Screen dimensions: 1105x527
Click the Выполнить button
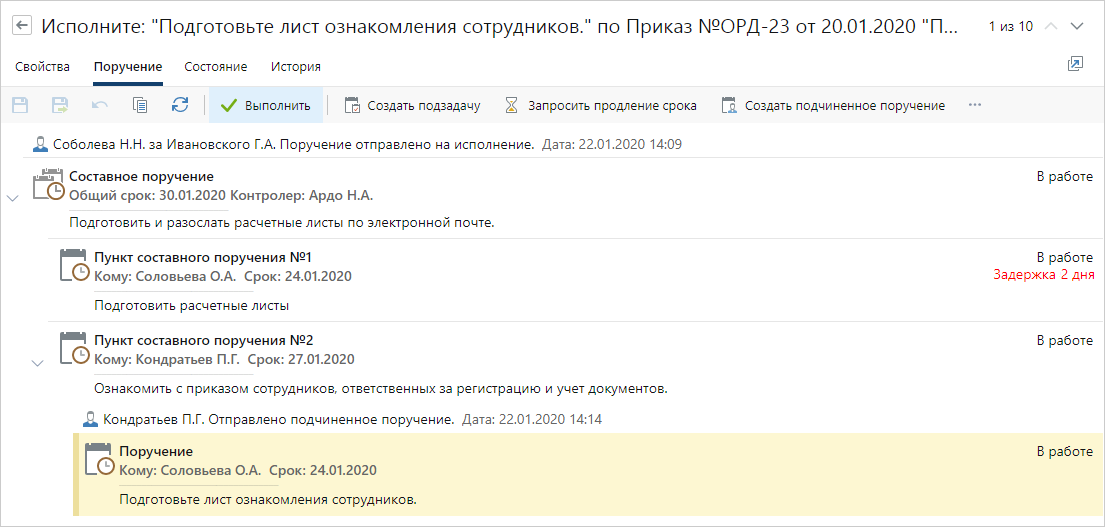click(x=266, y=105)
